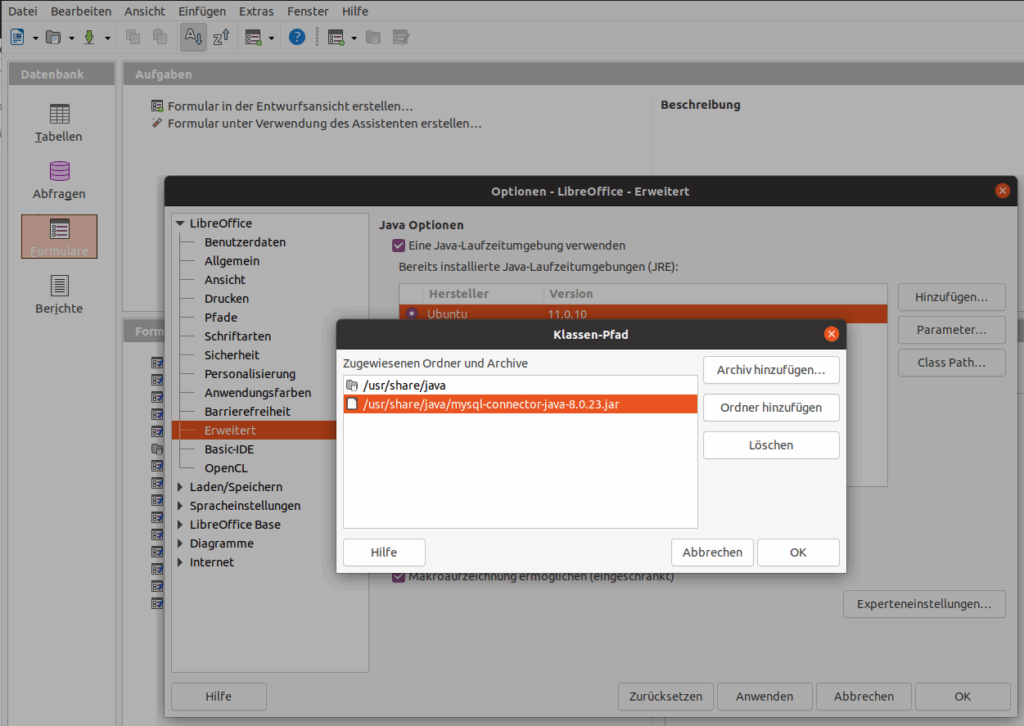The image size is (1024, 726).
Task: Click the greyed Edit form toolbar icon
Action: click(x=400, y=37)
